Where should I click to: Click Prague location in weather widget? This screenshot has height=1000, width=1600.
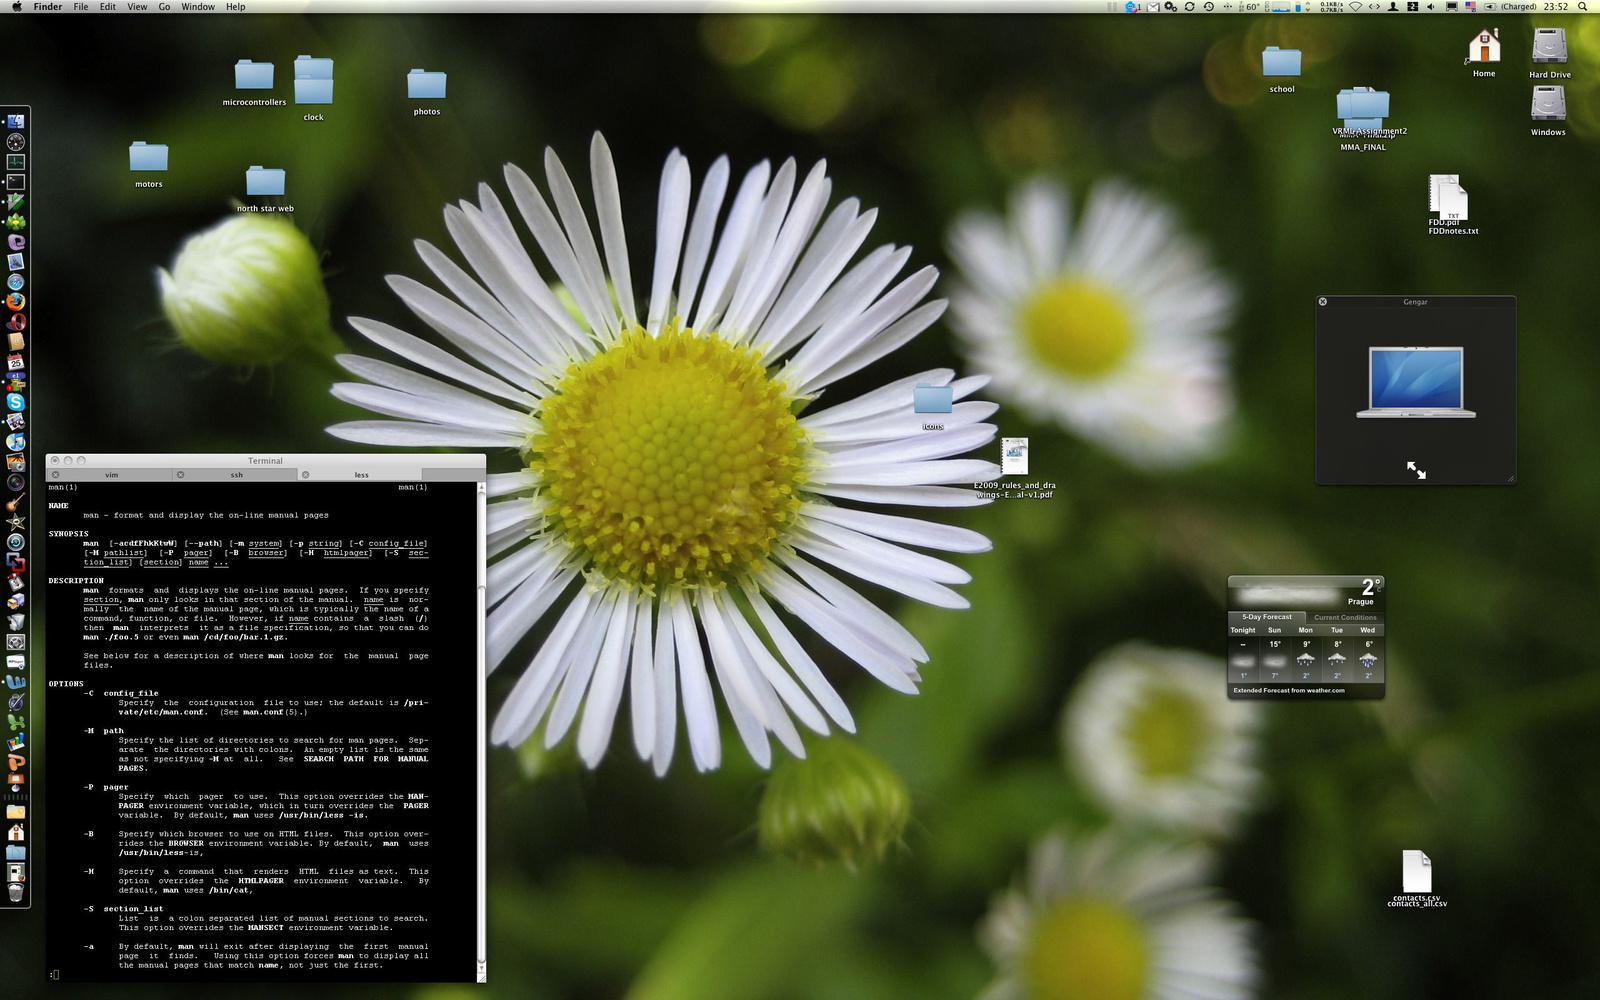(x=1361, y=602)
